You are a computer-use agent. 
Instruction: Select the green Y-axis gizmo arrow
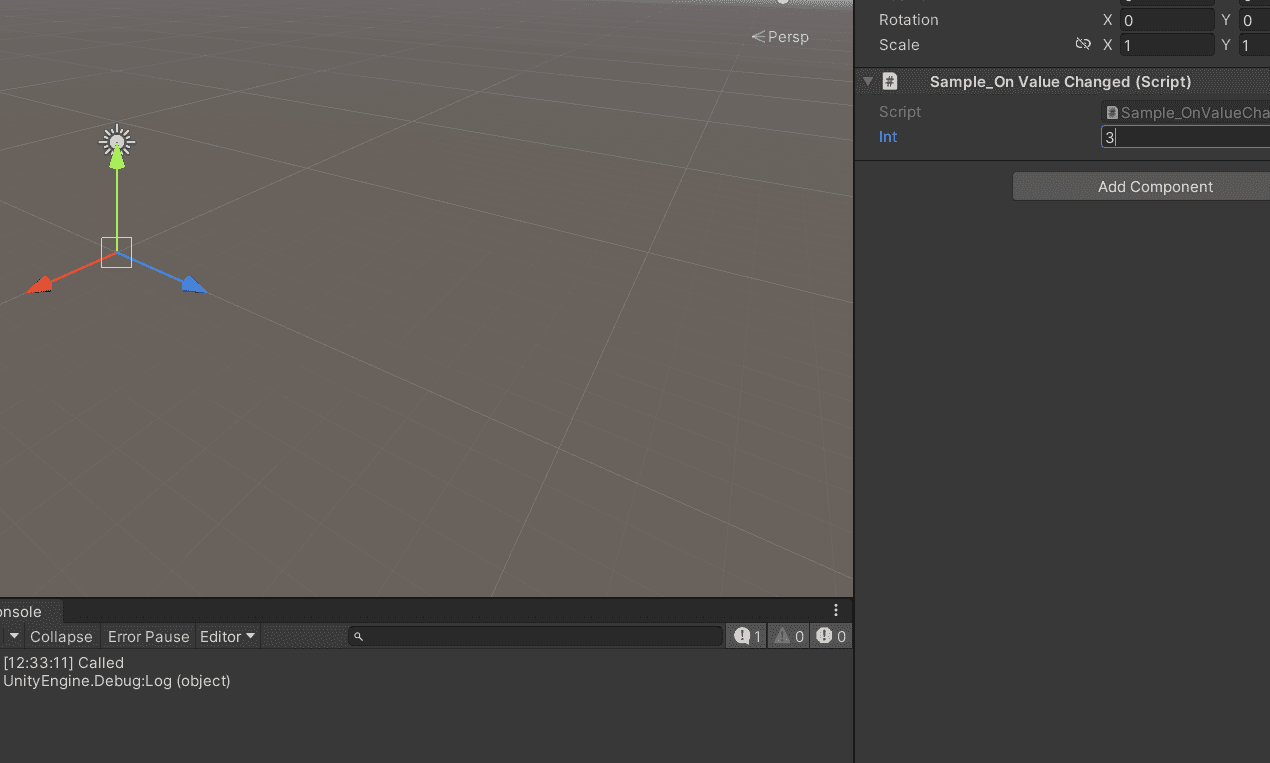pyautogui.click(x=117, y=158)
